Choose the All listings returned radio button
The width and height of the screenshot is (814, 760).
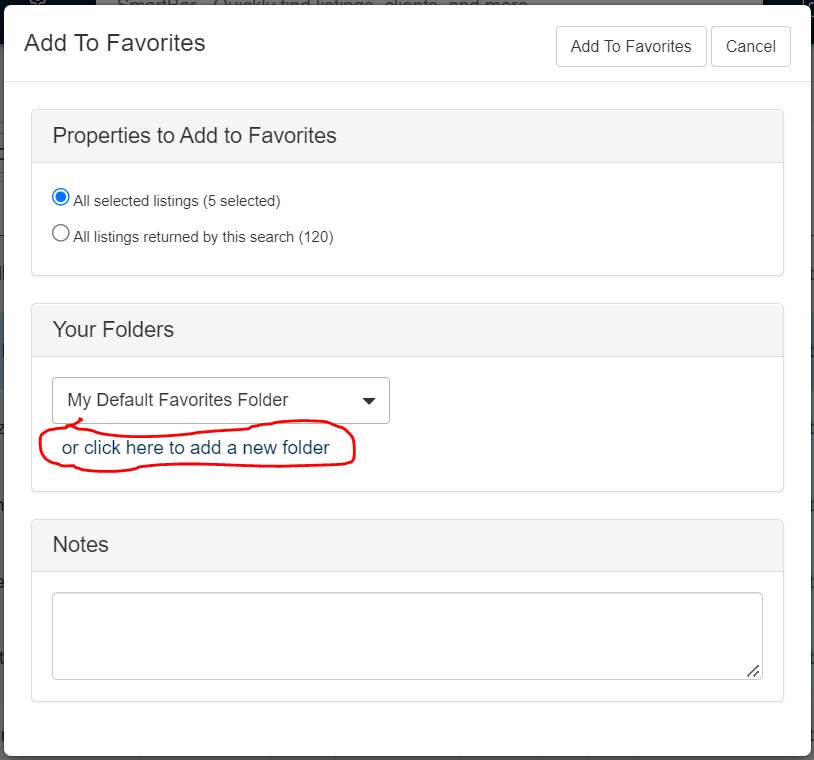pos(61,234)
